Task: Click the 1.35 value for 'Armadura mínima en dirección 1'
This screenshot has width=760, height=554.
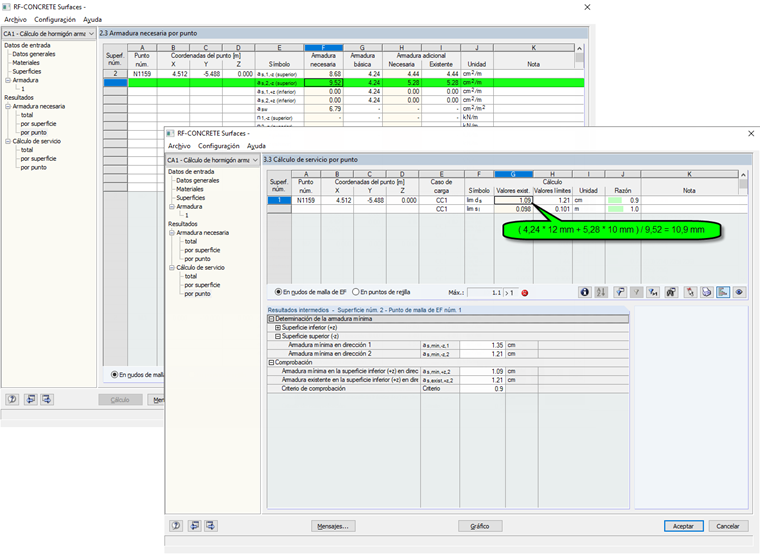Action: 482,345
